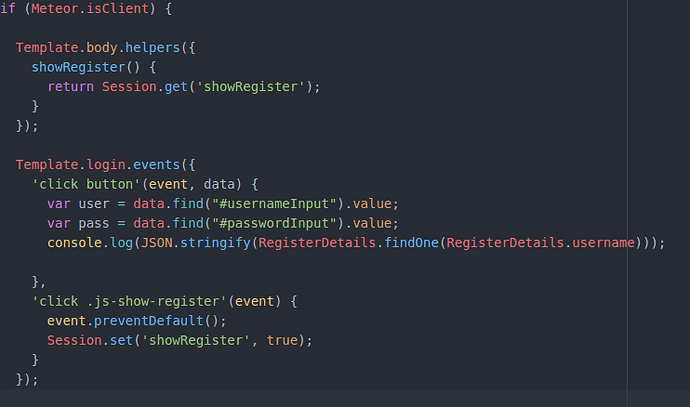Click the '#usernameInput' string

tap(274, 204)
